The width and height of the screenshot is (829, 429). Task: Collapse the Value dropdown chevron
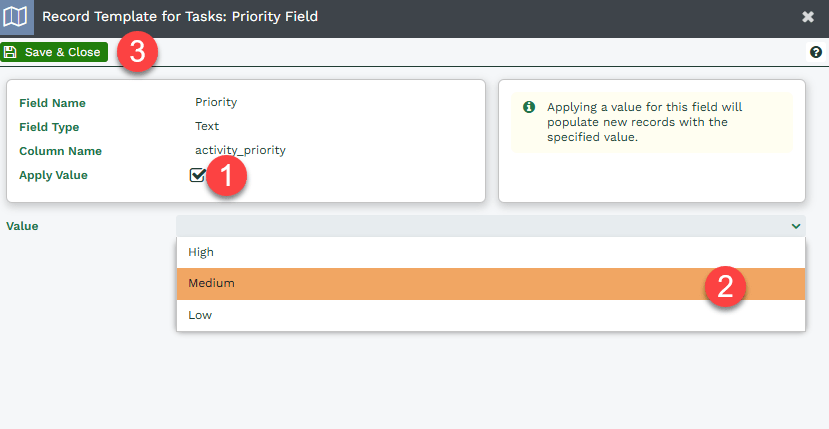tap(796, 226)
